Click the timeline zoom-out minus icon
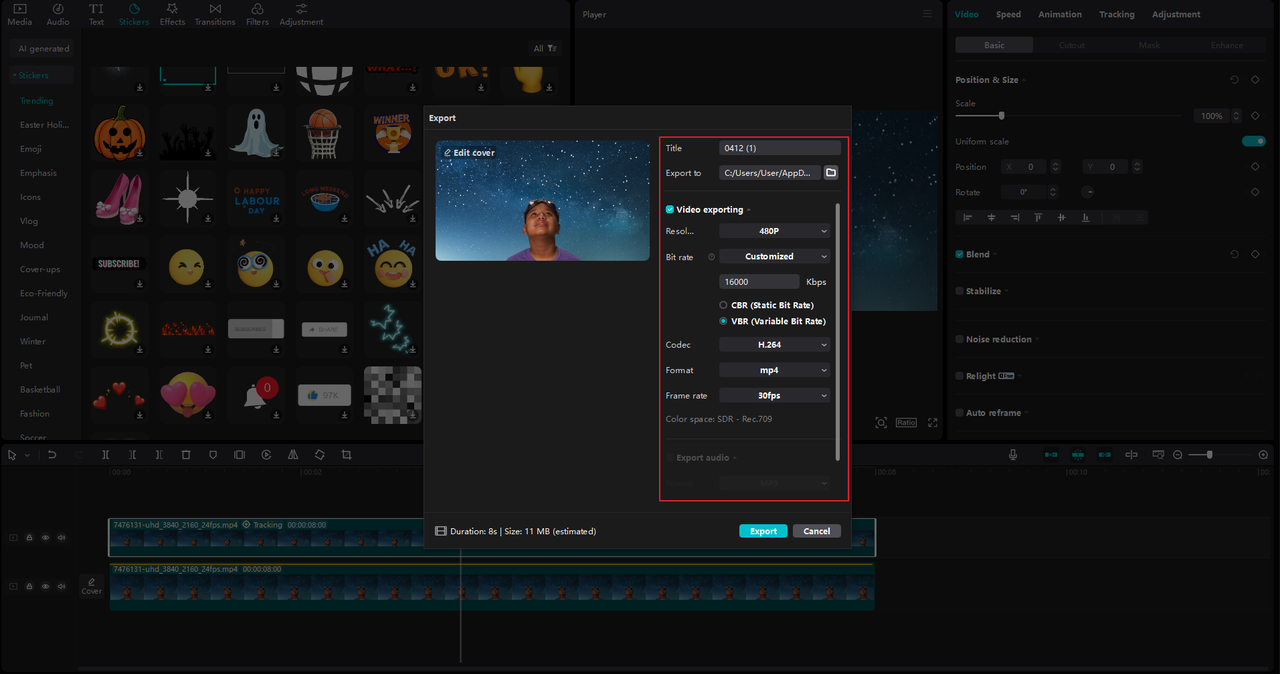 click(1178, 455)
